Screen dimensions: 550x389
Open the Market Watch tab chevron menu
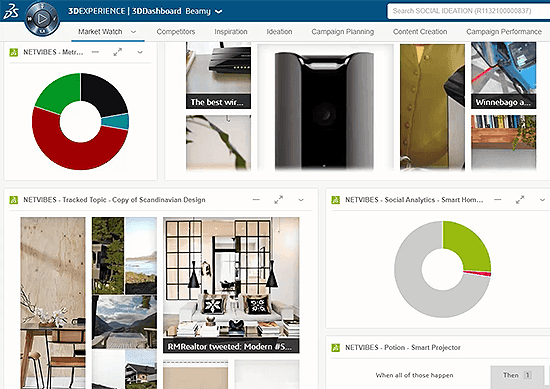(133, 32)
